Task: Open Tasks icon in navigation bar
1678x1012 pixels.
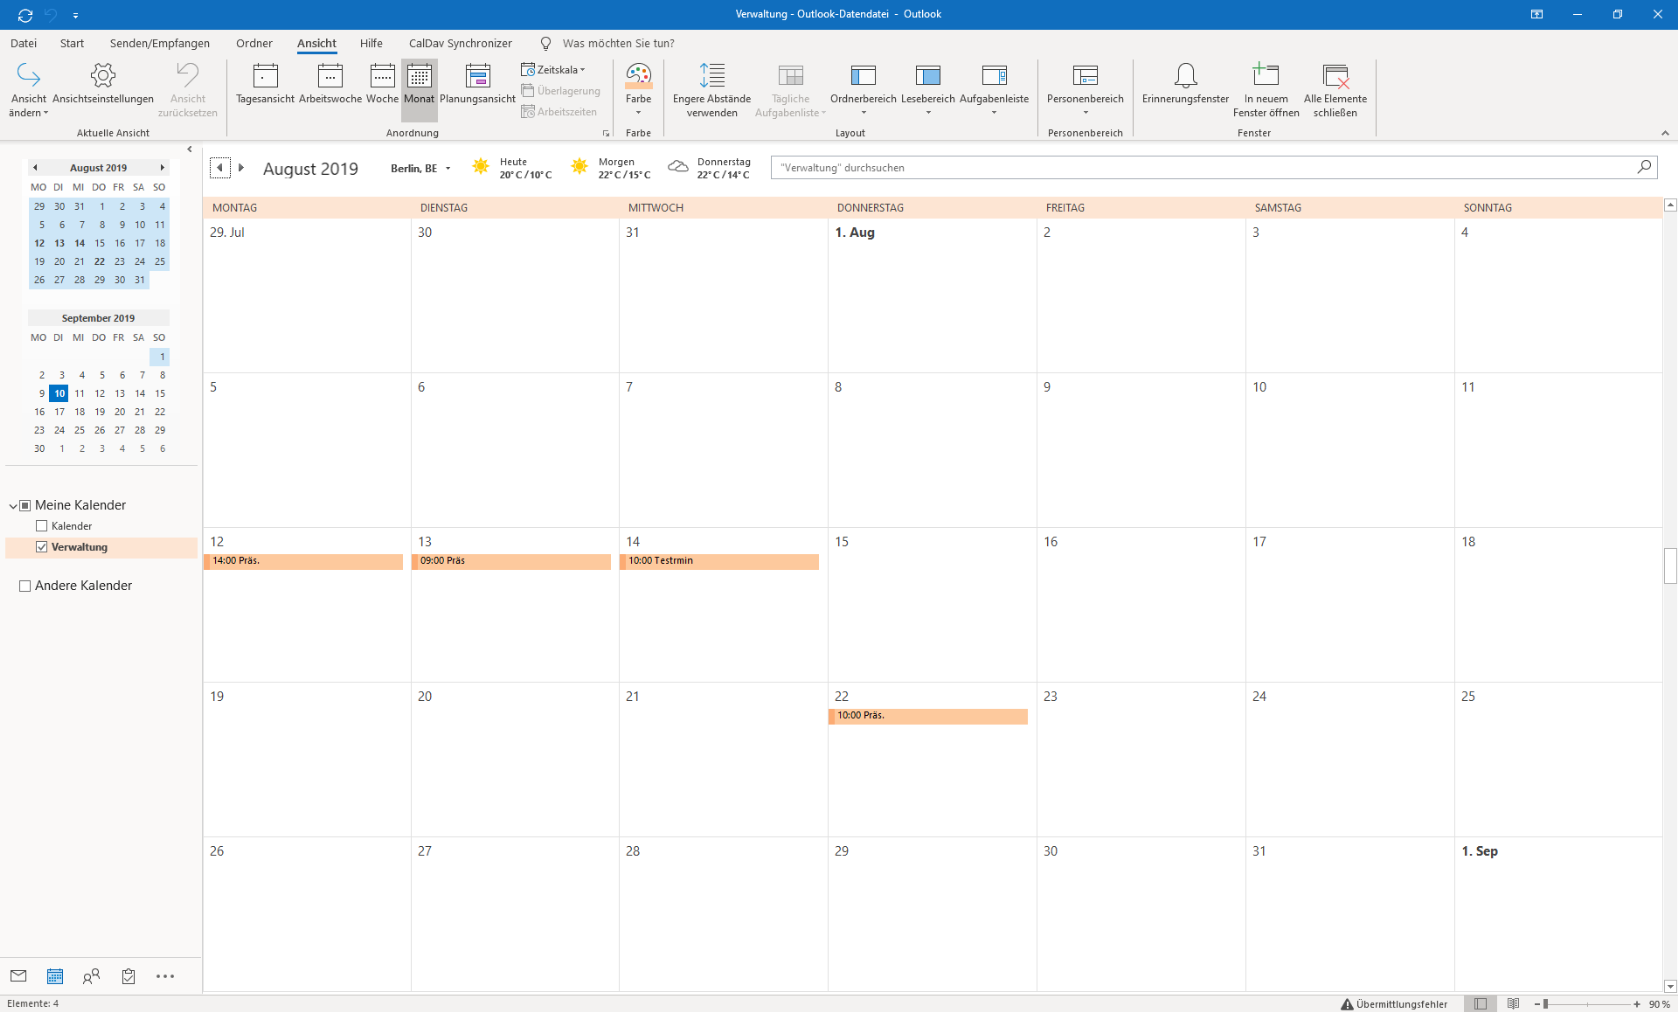Action: [x=128, y=976]
